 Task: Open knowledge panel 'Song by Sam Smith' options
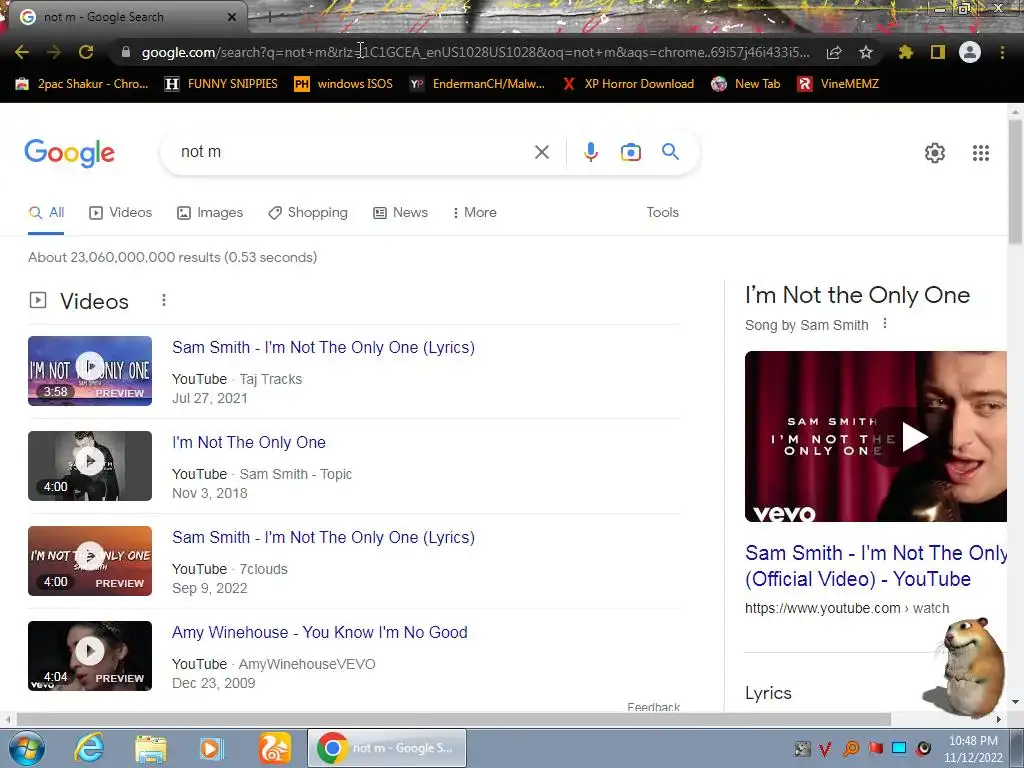coord(885,323)
